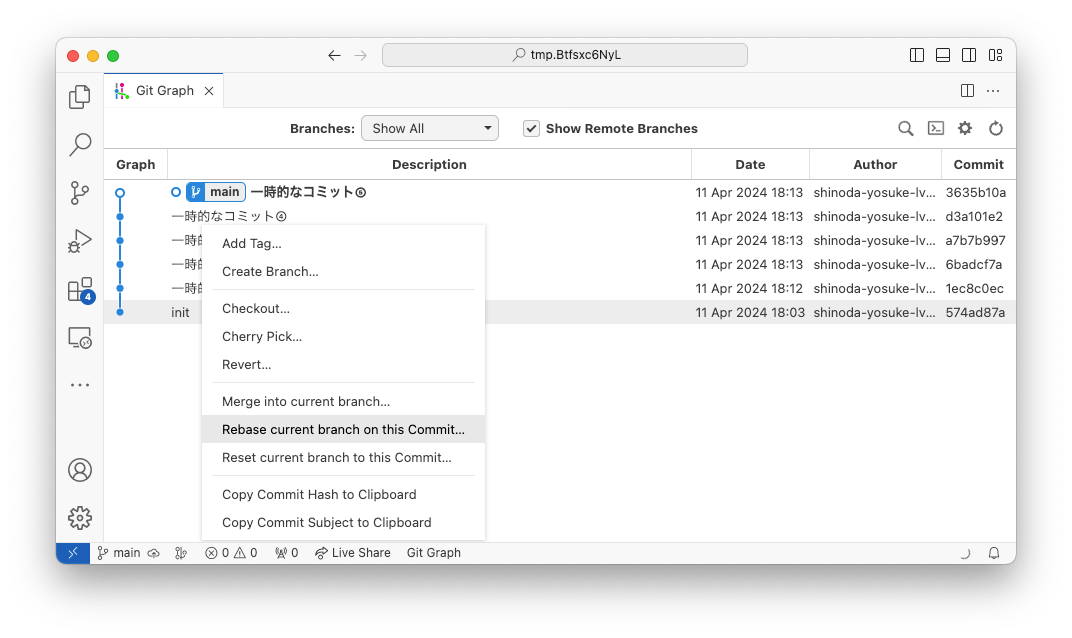The height and width of the screenshot is (638, 1072).
Task: Open the Remote Explorer view
Action: pos(80,338)
